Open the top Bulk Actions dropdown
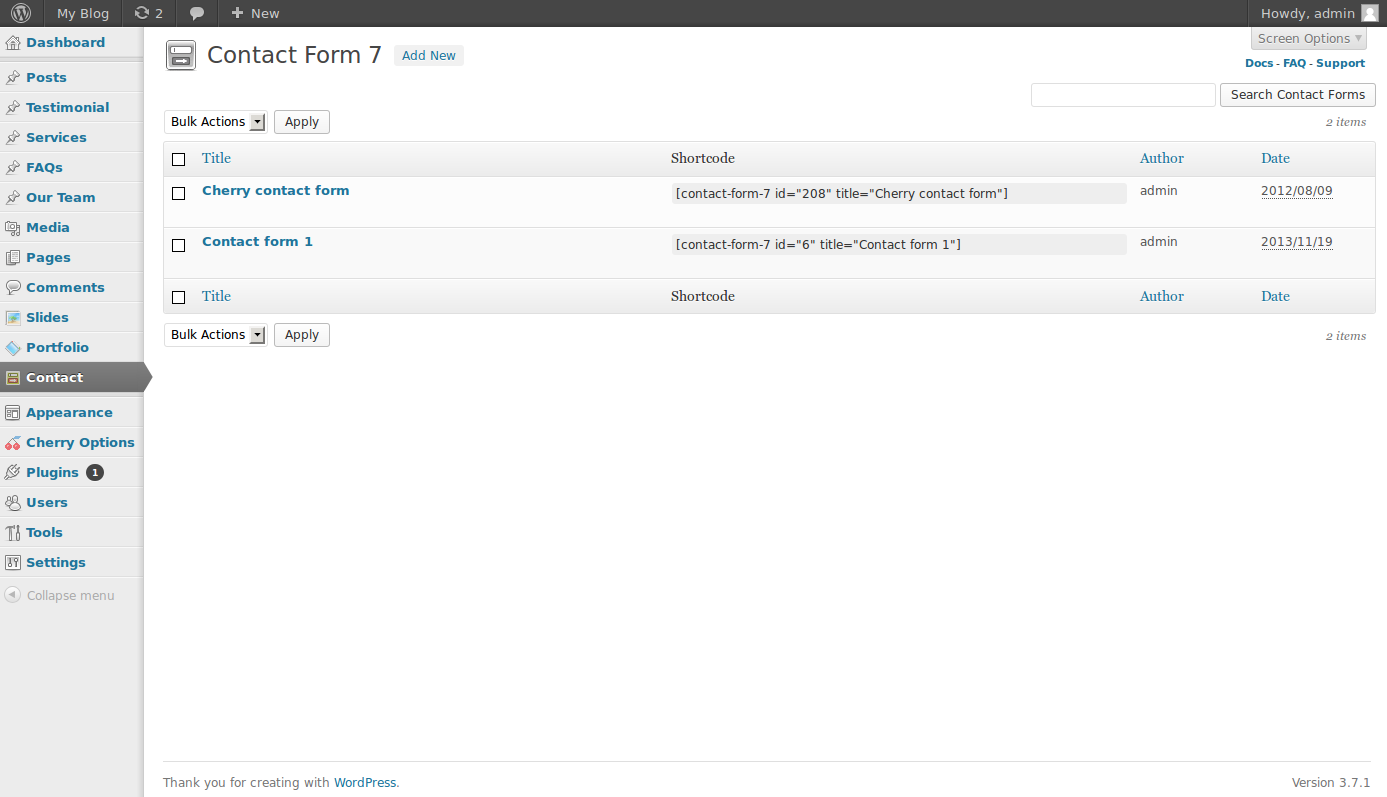Image resolution: width=1387 pixels, height=797 pixels. pos(216,122)
